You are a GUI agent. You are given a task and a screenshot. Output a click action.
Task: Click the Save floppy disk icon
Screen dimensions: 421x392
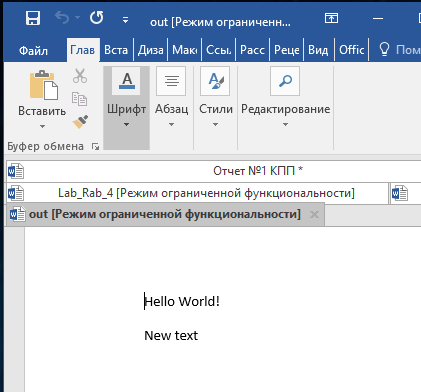(33, 18)
